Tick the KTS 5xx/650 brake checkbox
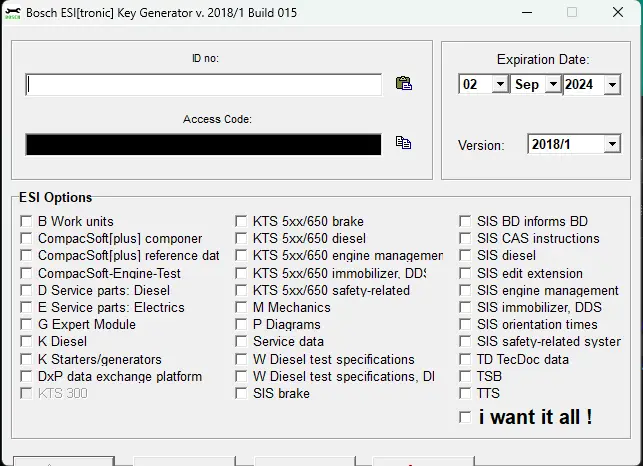This screenshot has height=466, width=643. pos(242,222)
